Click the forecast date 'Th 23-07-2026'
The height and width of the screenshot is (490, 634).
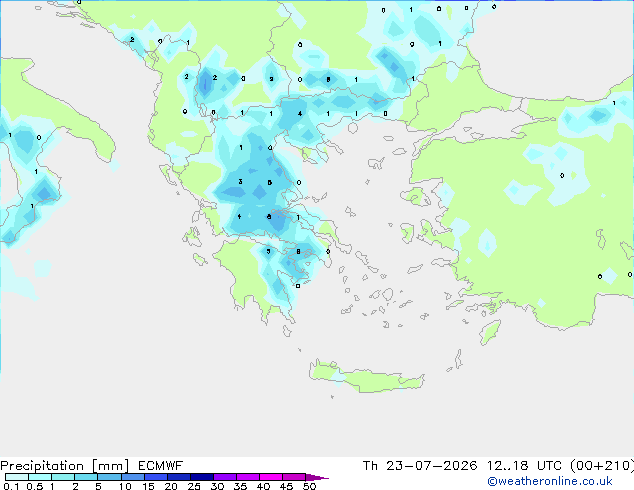tap(420, 466)
